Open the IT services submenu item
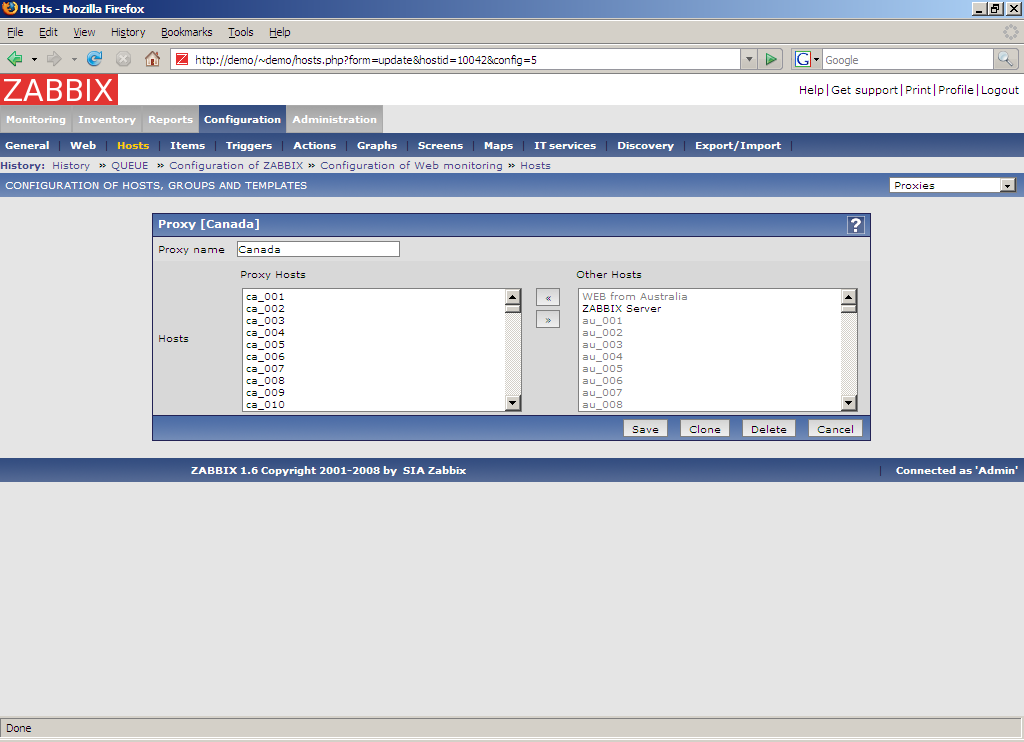 point(565,146)
